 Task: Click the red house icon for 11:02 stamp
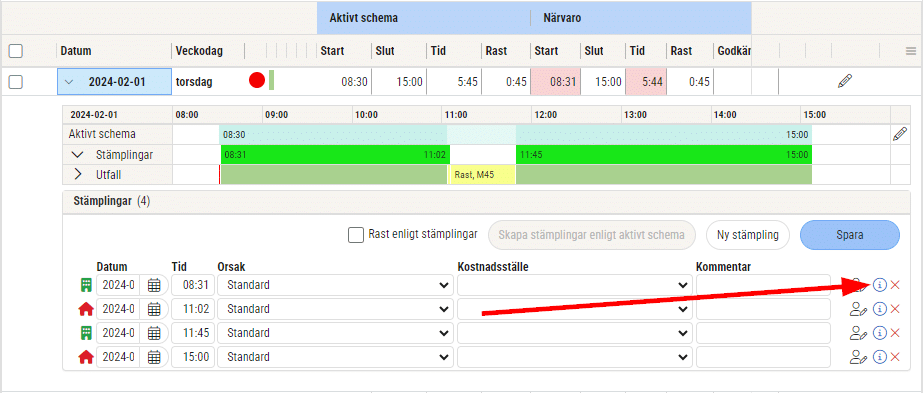86,309
